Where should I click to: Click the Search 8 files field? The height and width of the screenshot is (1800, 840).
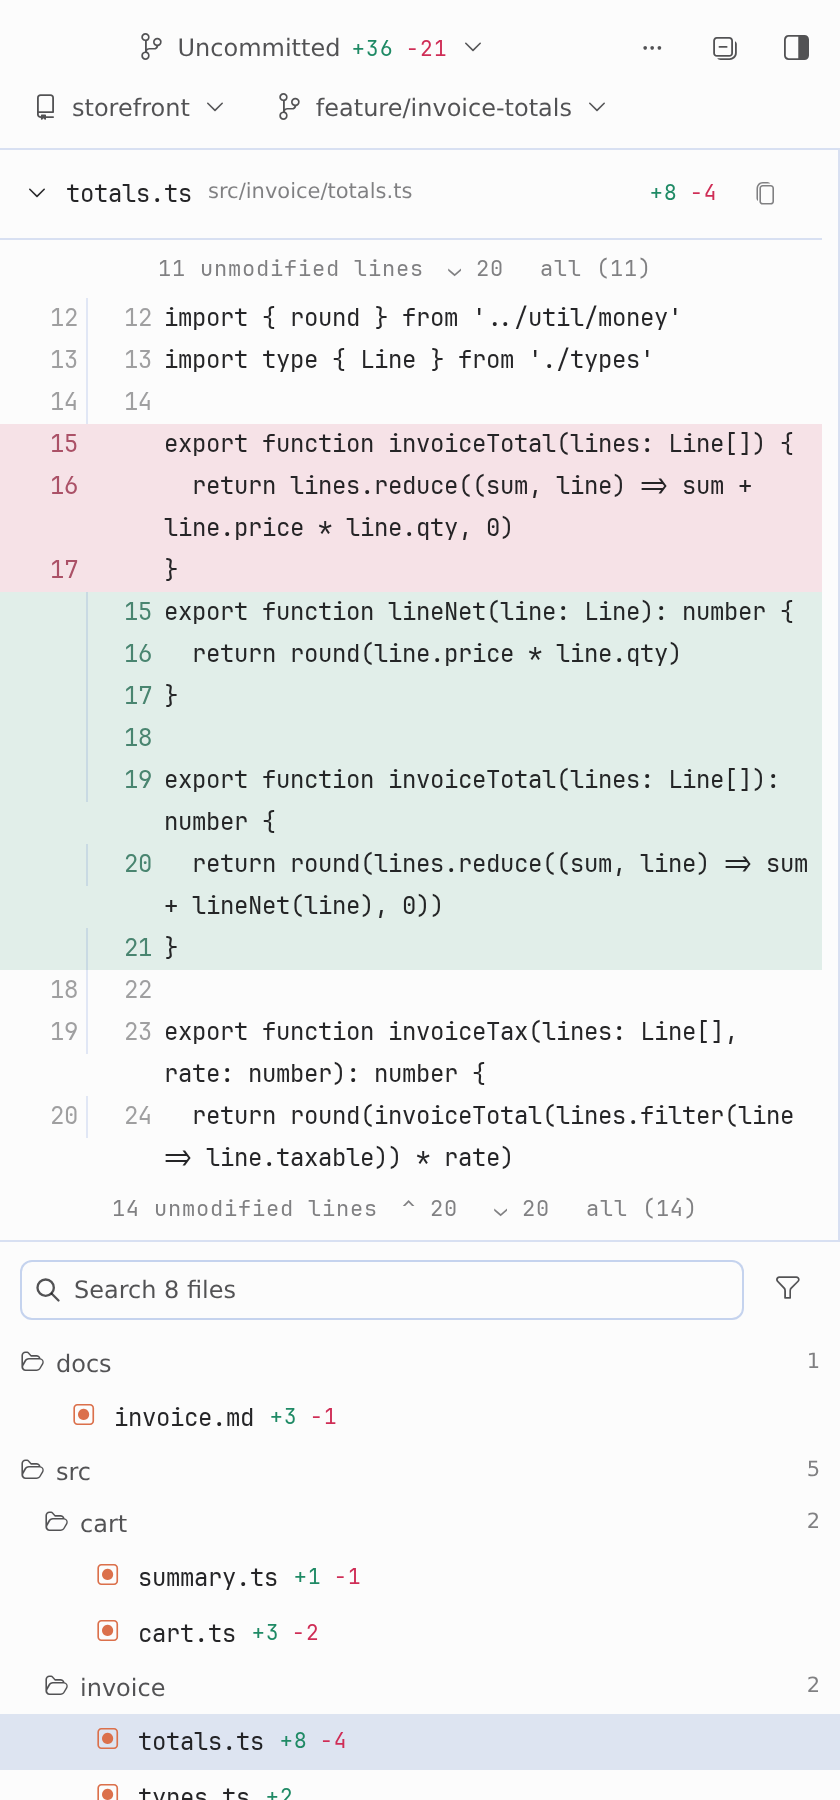[382, 1290]
